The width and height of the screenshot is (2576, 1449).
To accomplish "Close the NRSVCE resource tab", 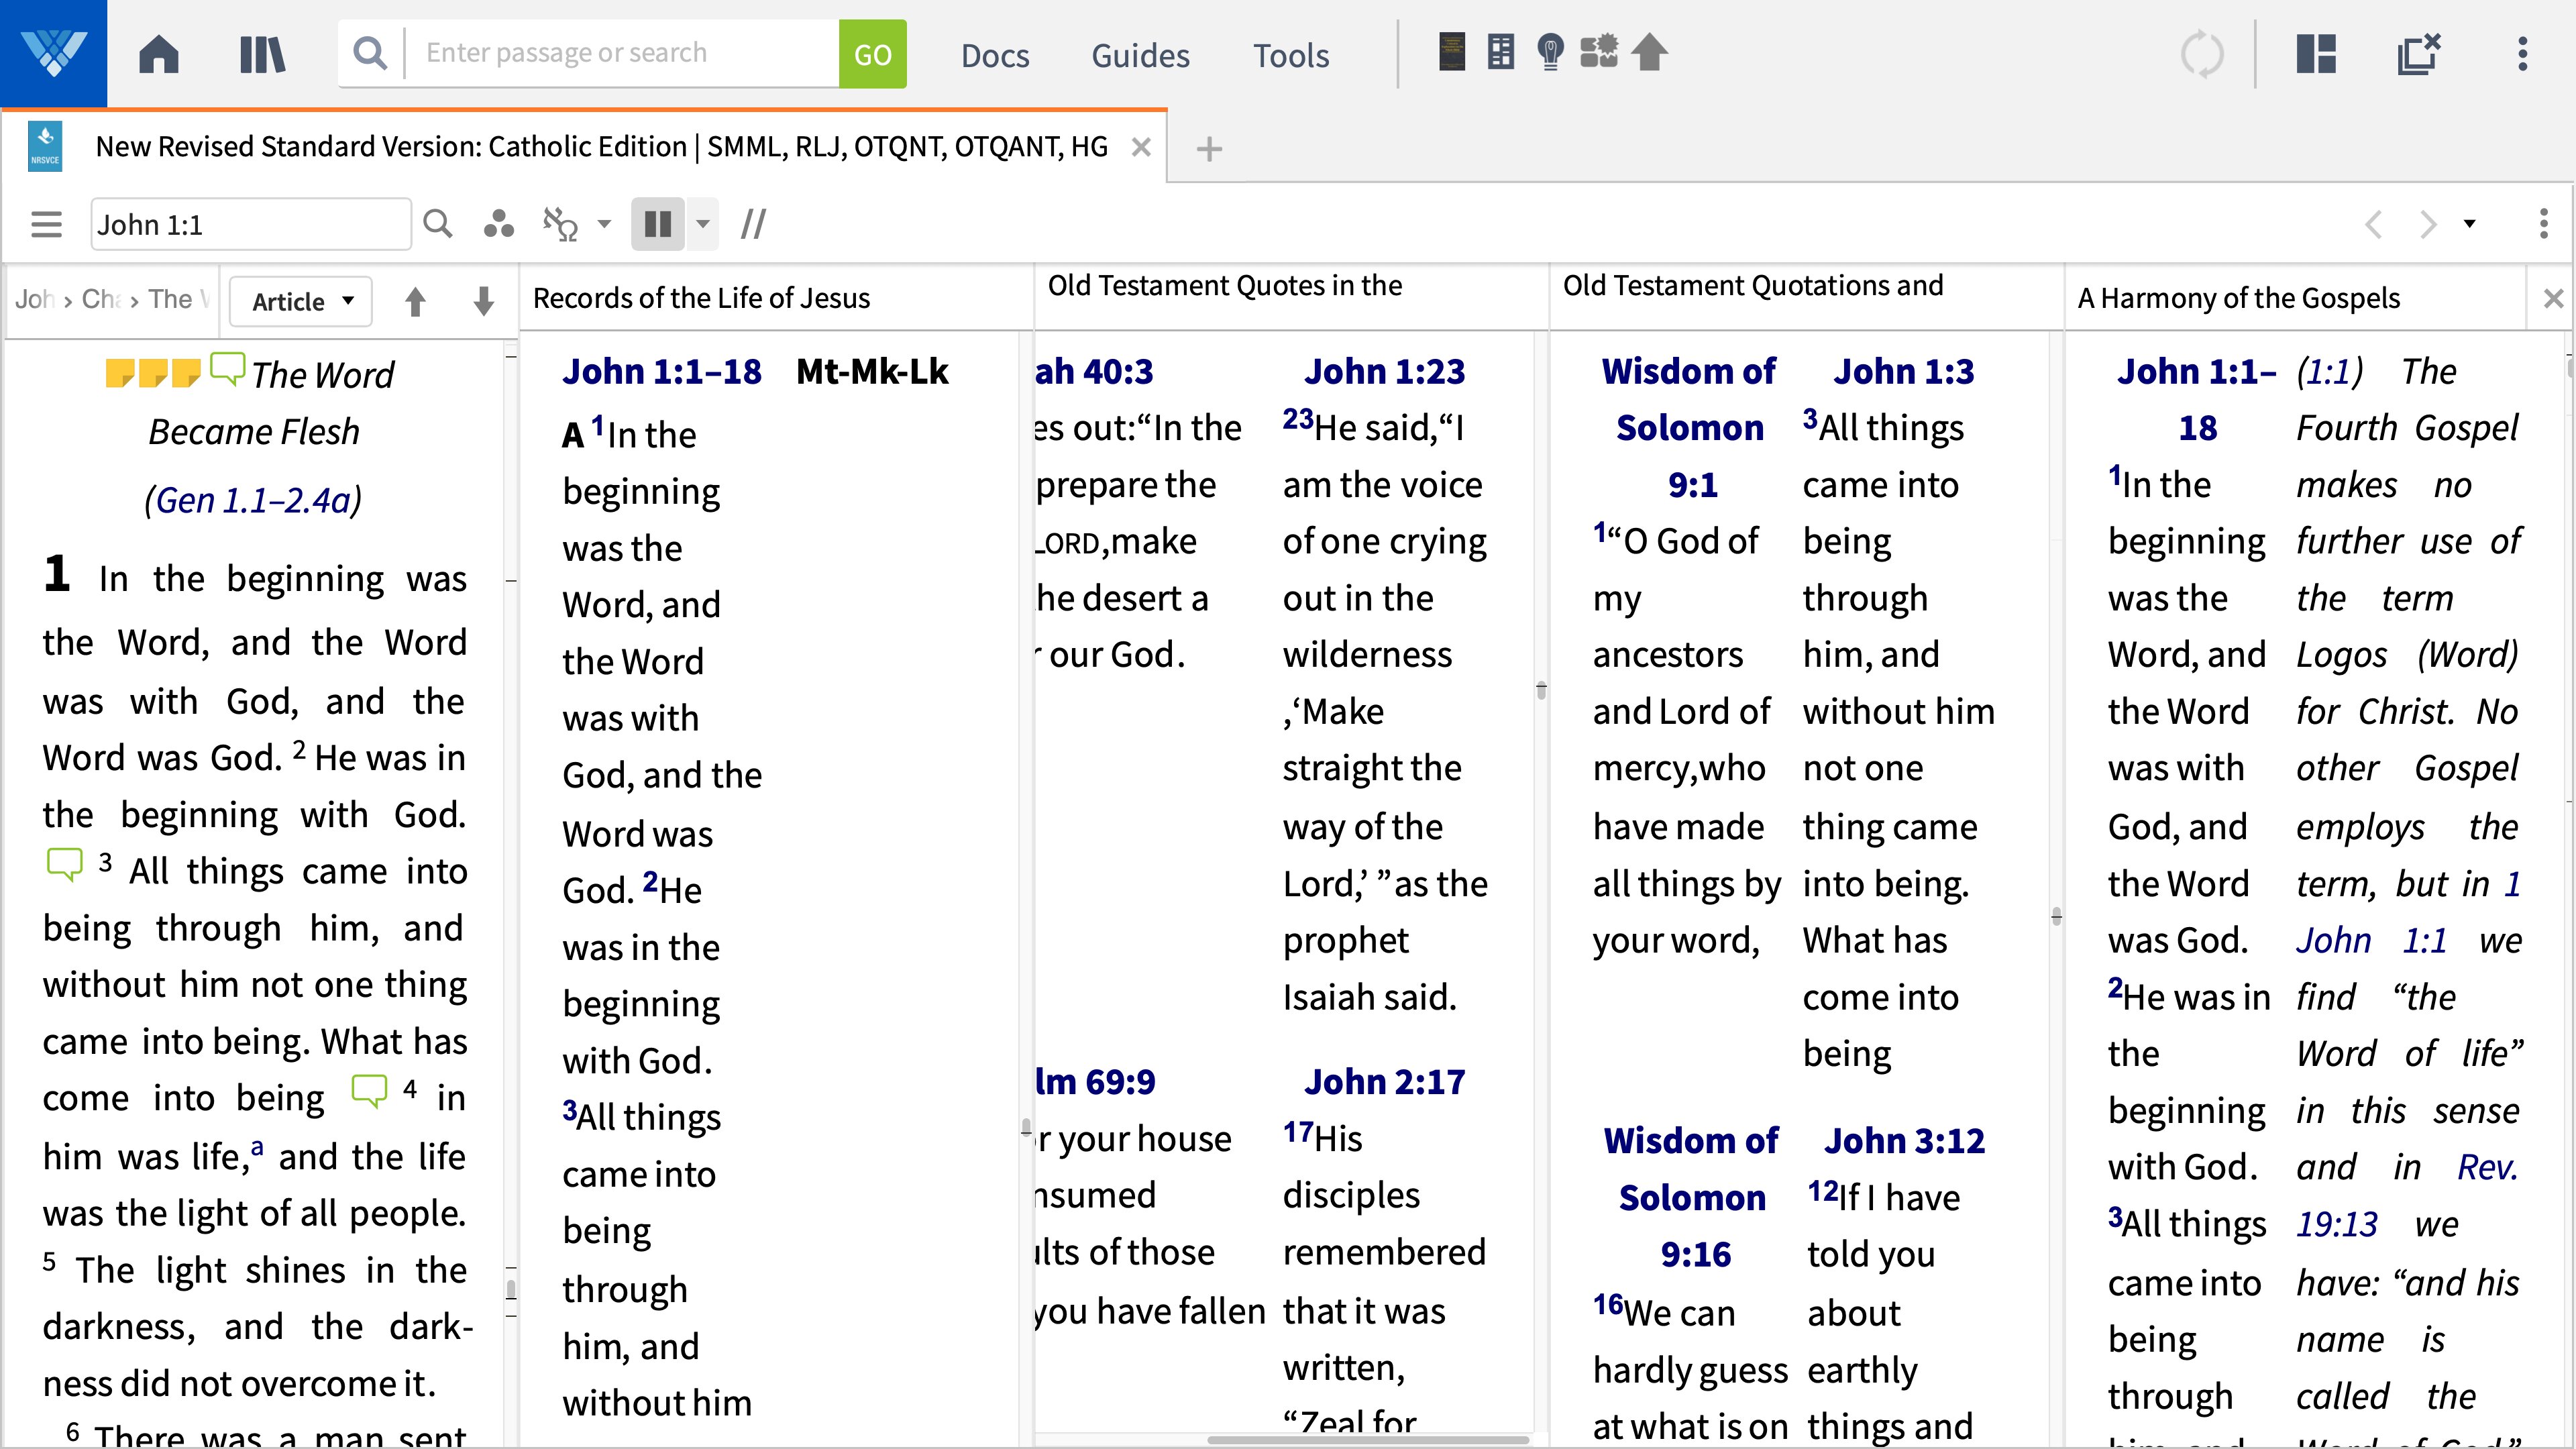I will click(x=1141, y=148).
